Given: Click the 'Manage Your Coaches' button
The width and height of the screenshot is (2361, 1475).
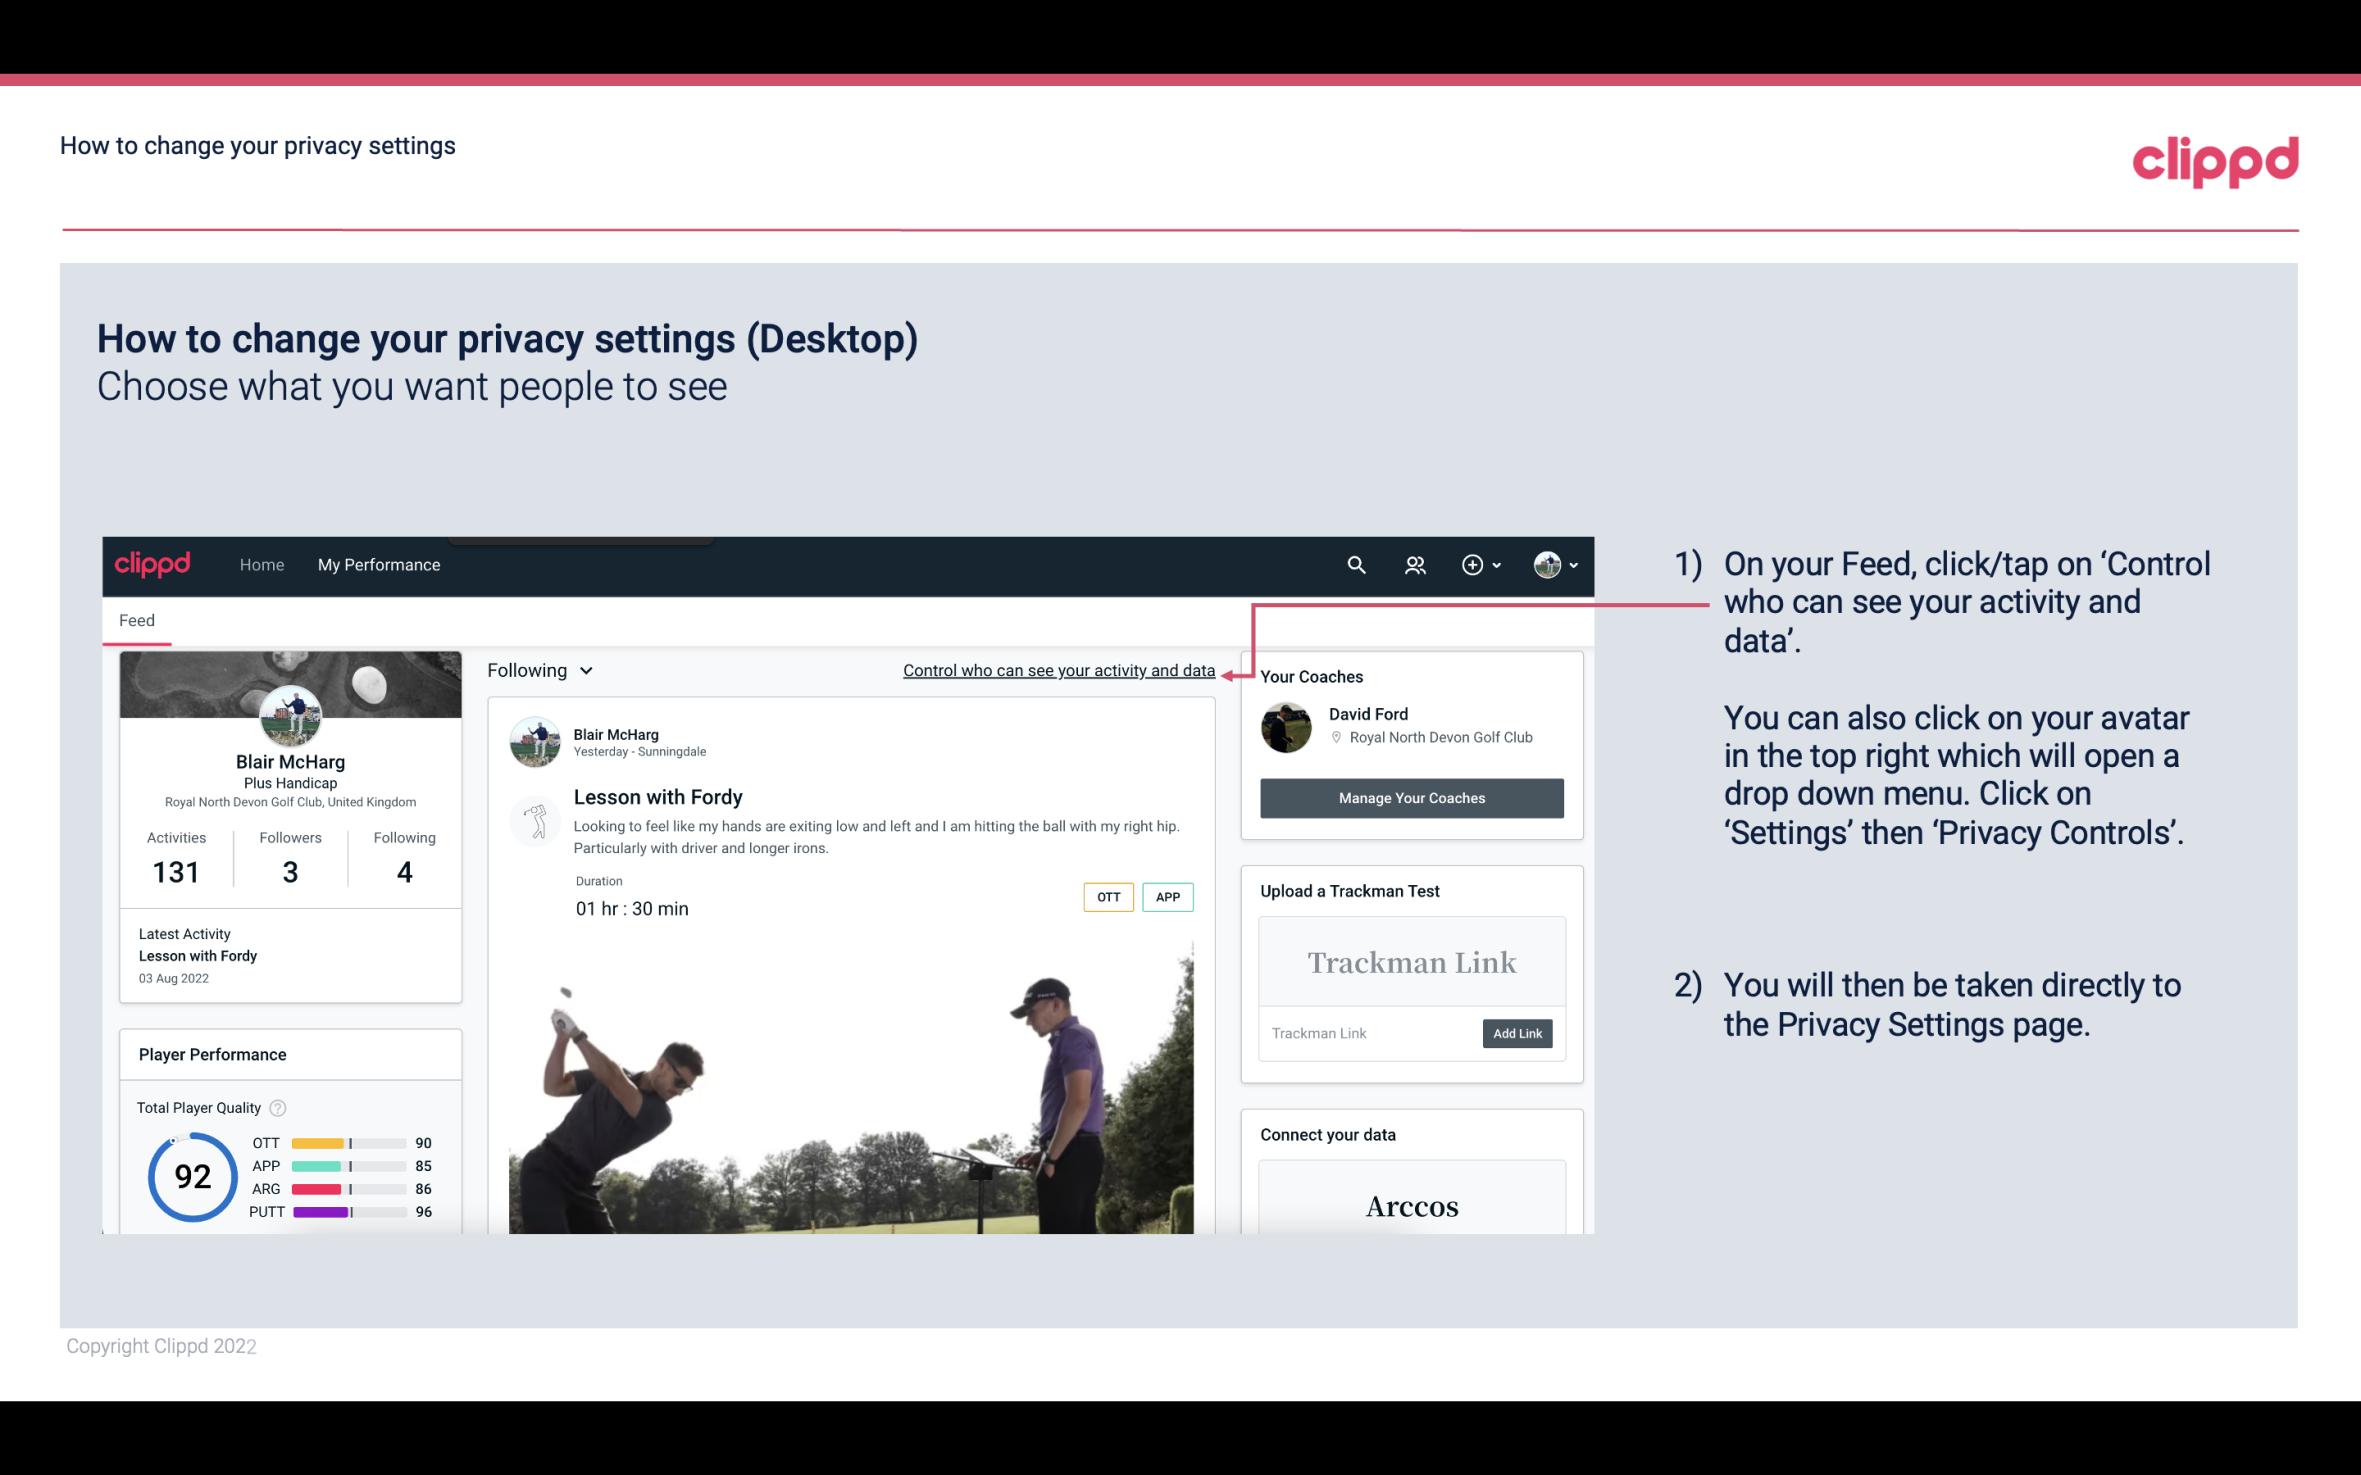Looking at the screenshot, I should pos(1410,797).
